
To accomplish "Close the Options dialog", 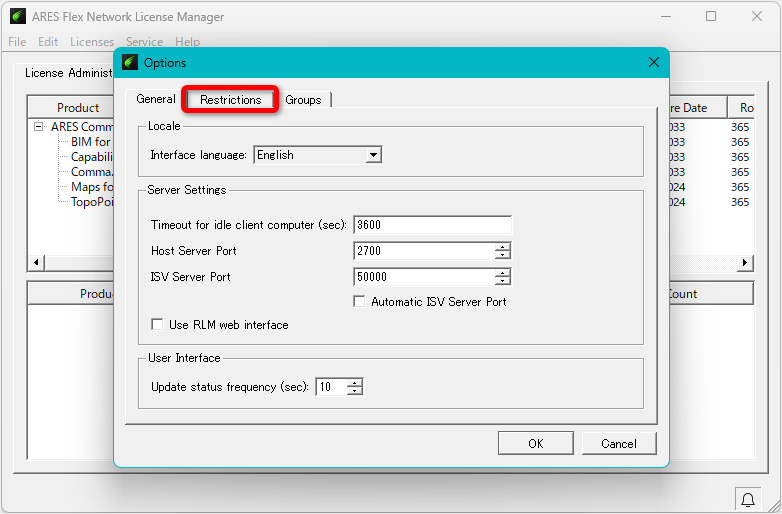I will [x=654, y=62].
